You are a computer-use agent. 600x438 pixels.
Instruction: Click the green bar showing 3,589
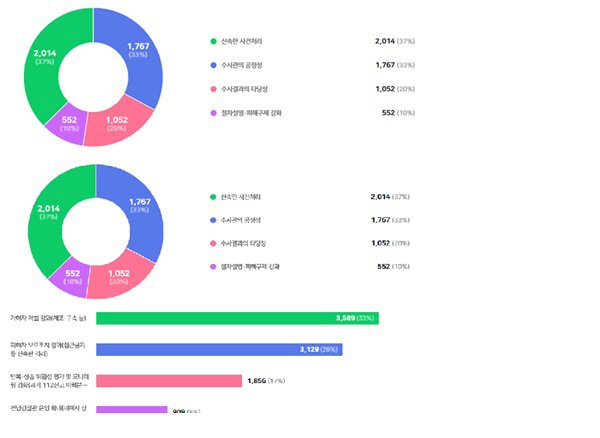200,318
